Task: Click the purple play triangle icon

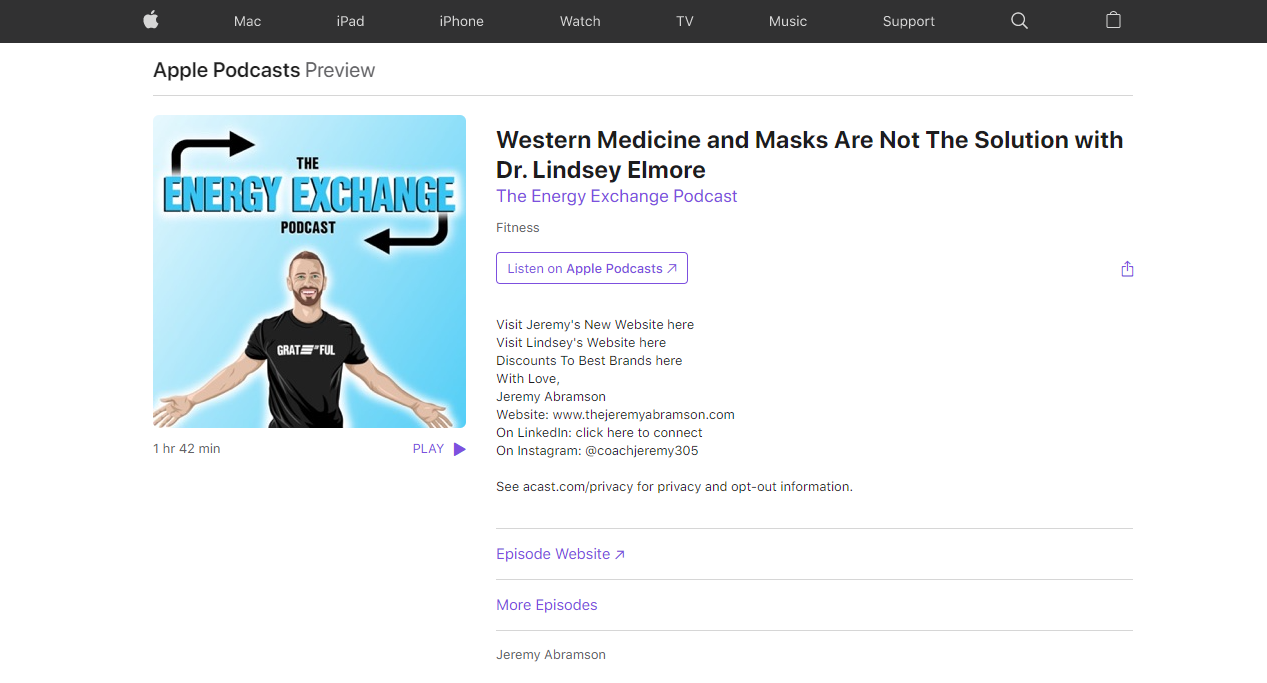Action: tap(459, 449)
